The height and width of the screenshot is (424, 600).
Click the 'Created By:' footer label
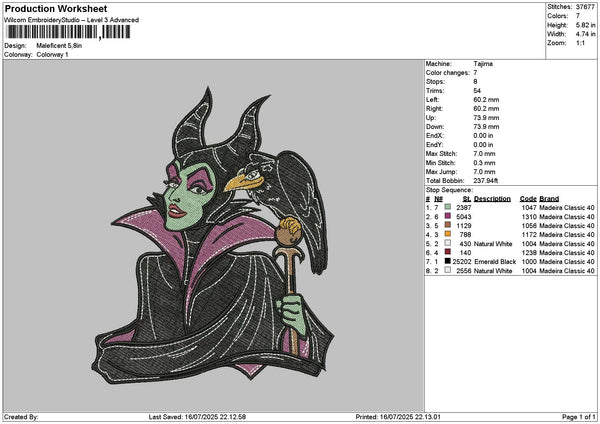tap(21, 417)
